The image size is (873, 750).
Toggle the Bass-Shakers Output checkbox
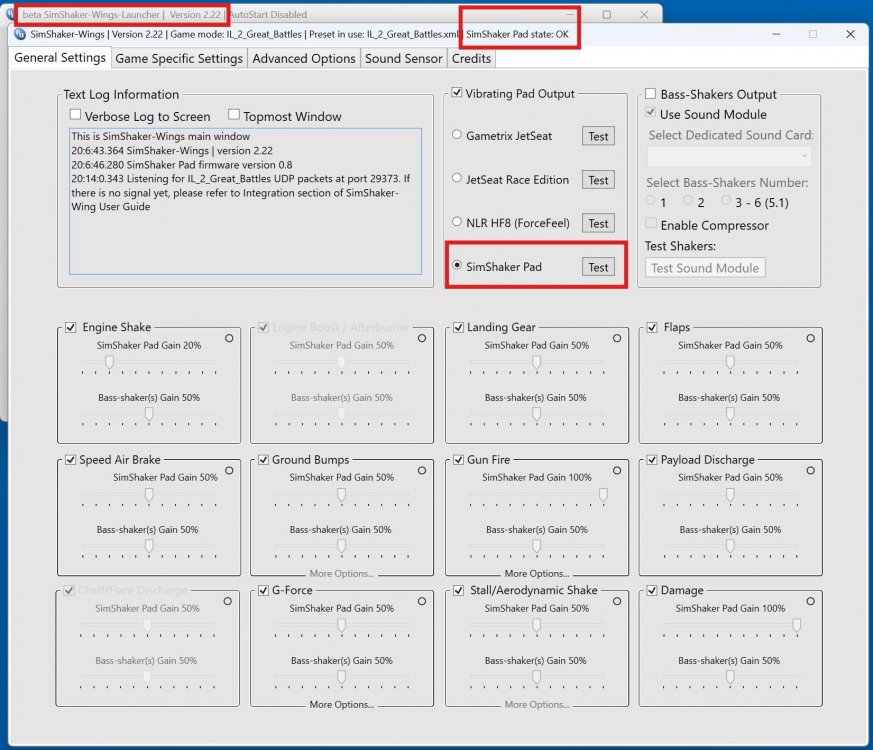coord(651,94)
